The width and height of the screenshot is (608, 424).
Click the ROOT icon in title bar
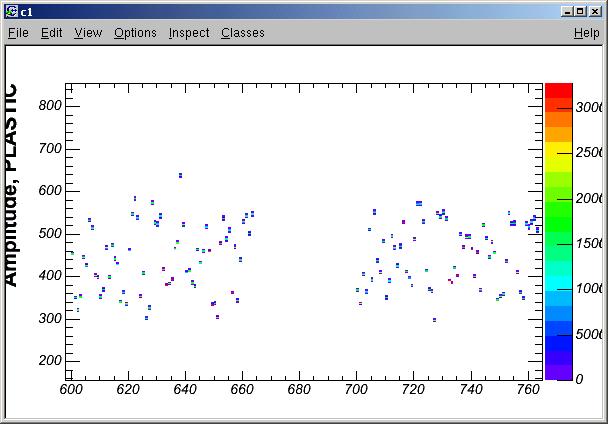(x=12, y=12)
